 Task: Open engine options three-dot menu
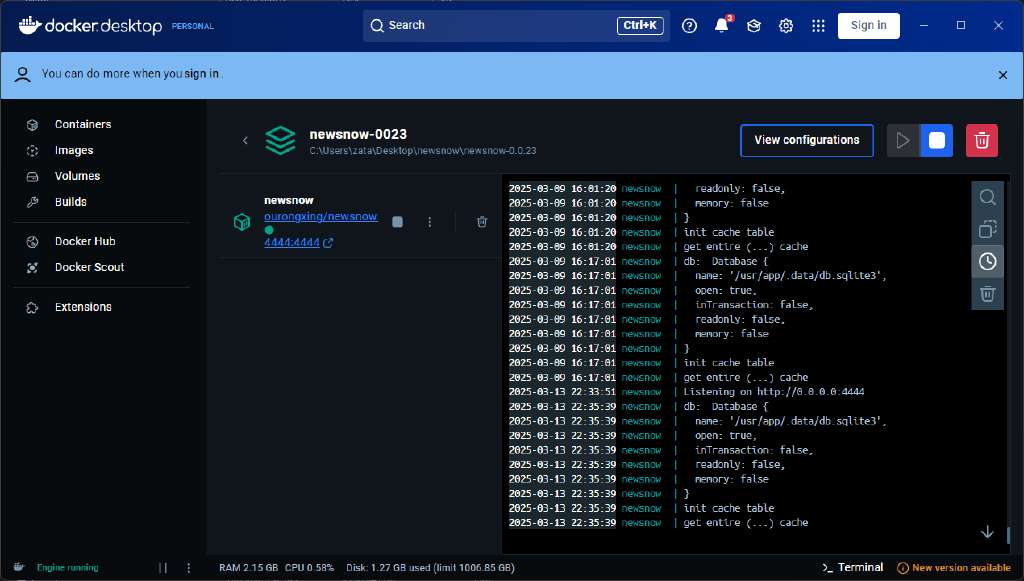tap(189, 568)
